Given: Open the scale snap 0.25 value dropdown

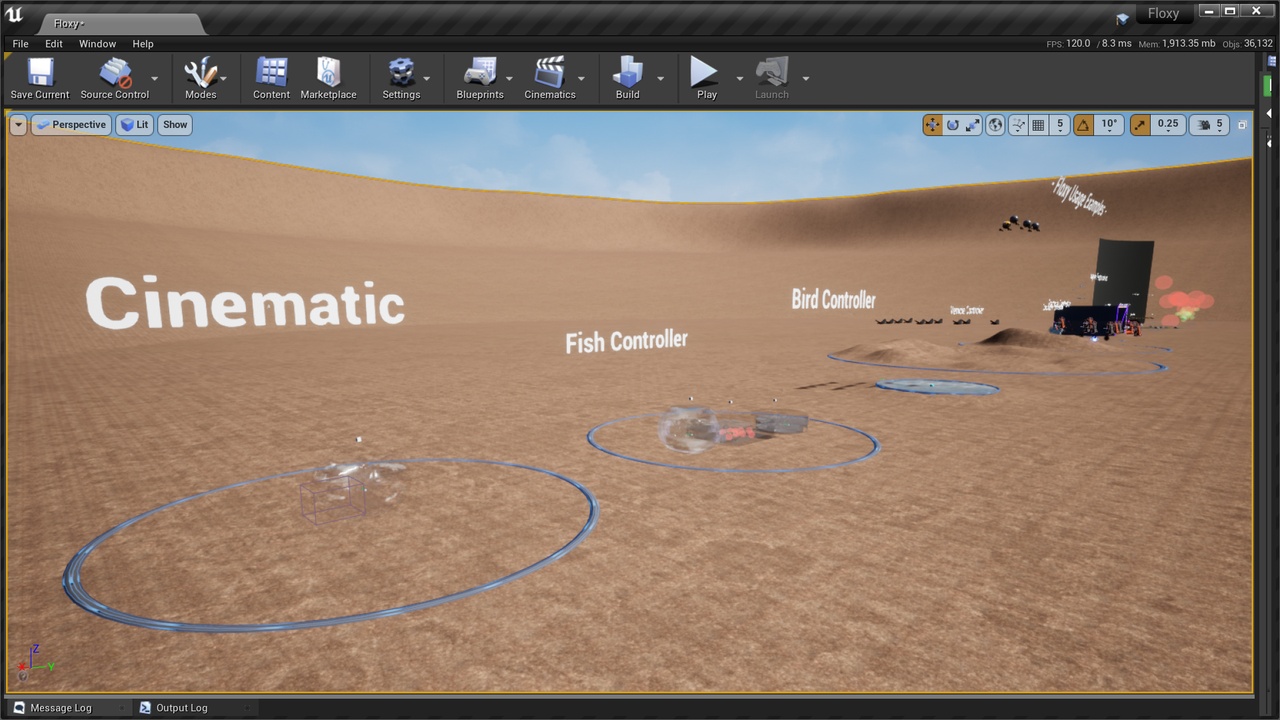Looking at the screenshot, I should click(x=1167, y=125).
